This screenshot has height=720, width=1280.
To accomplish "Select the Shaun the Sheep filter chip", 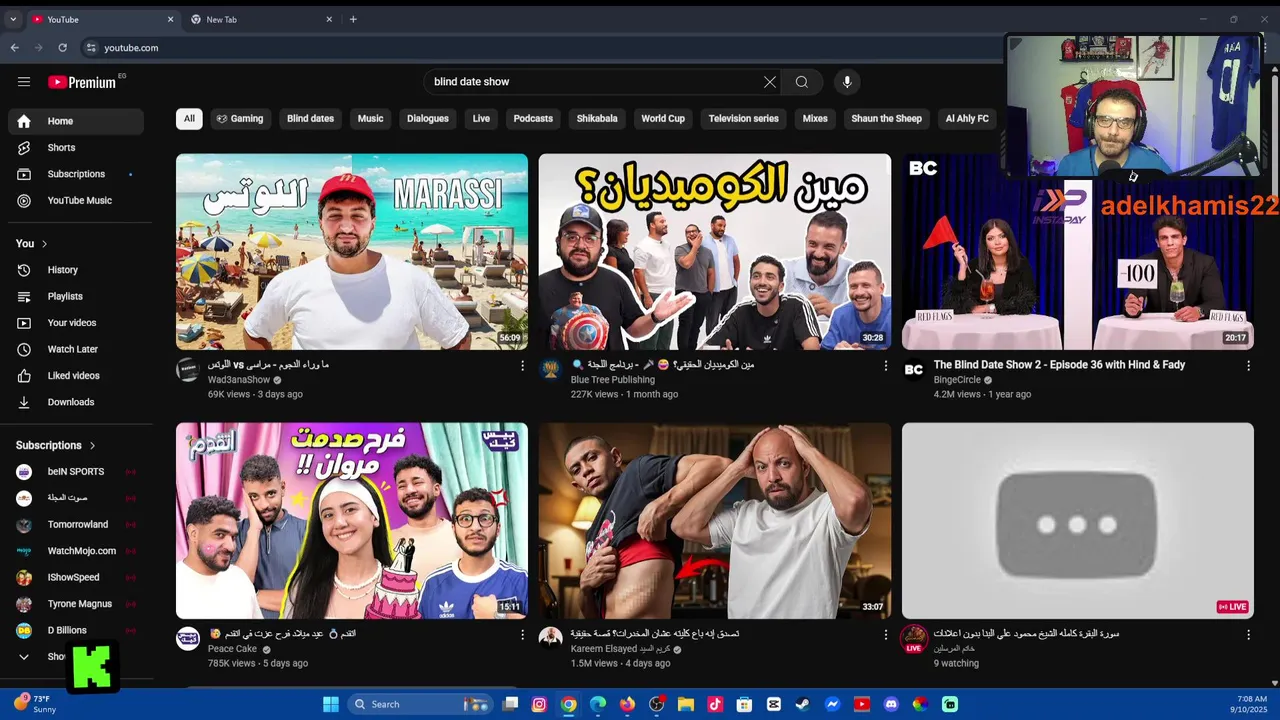I will coord(886,119).
